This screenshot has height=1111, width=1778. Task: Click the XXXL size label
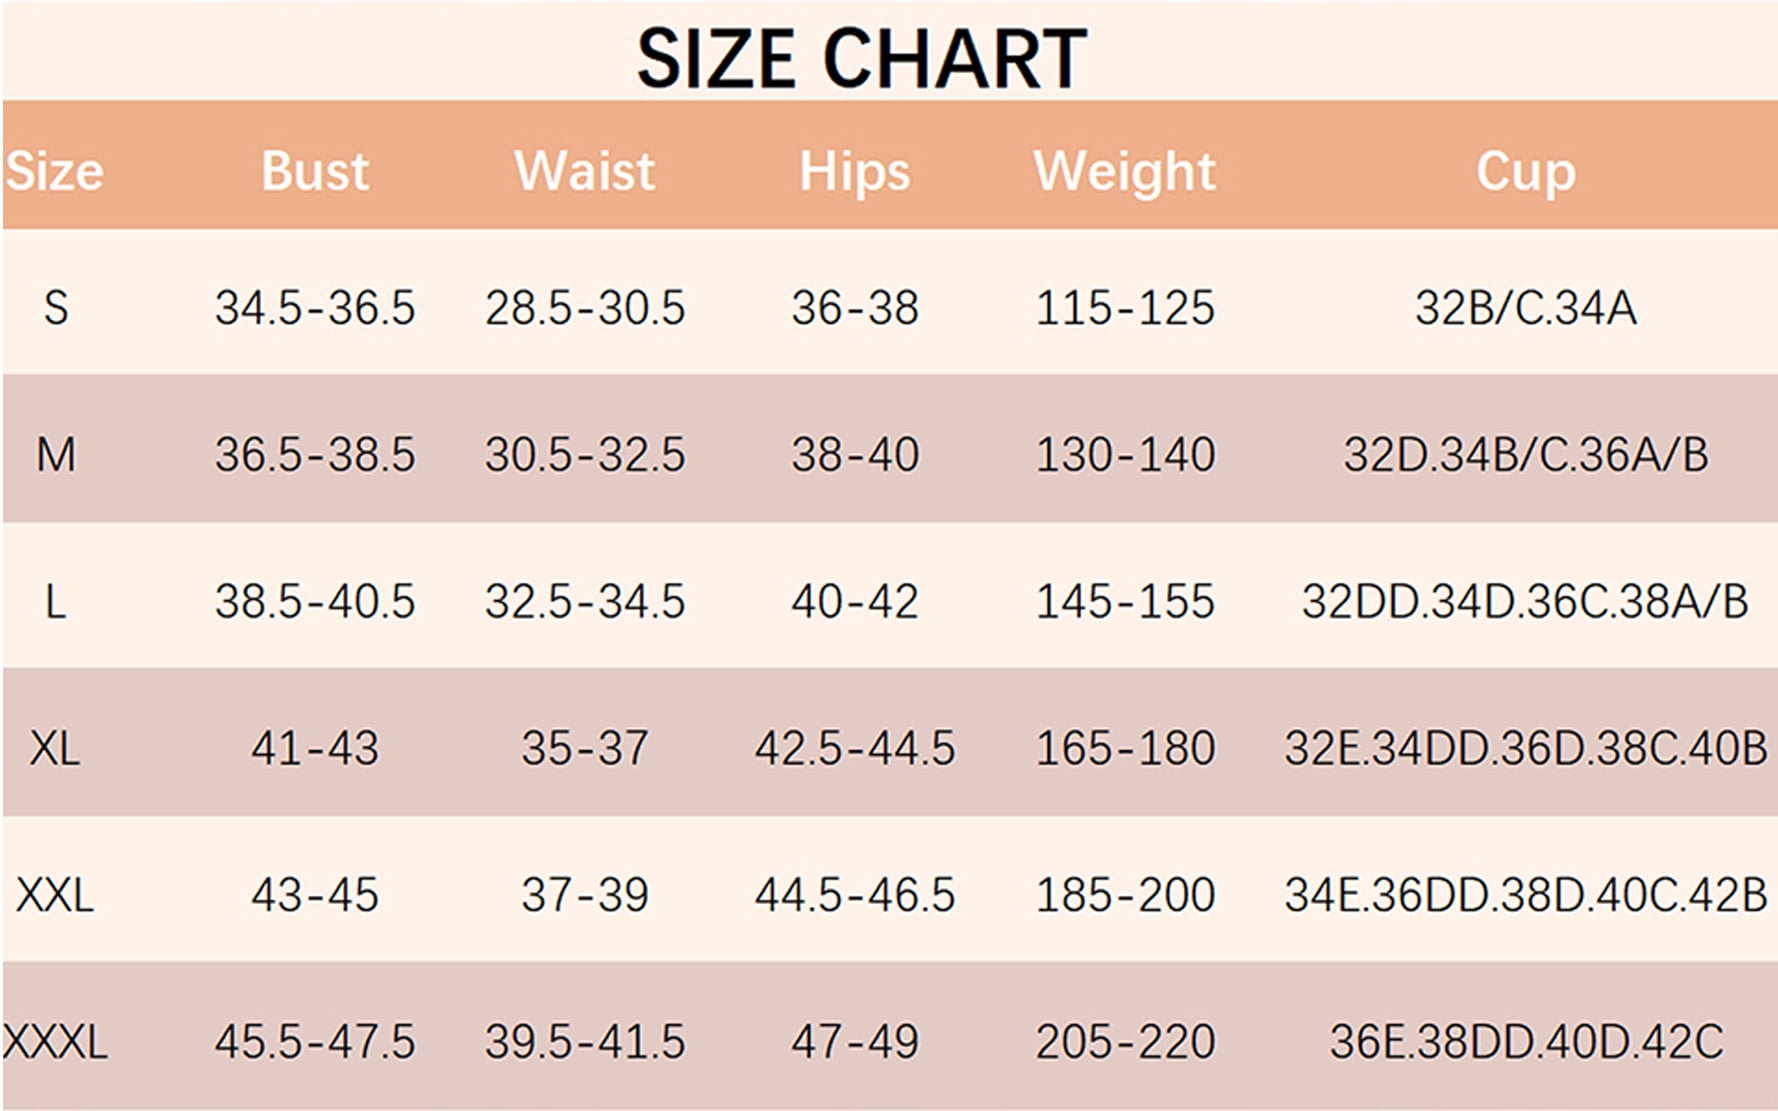click(55, 1042)
